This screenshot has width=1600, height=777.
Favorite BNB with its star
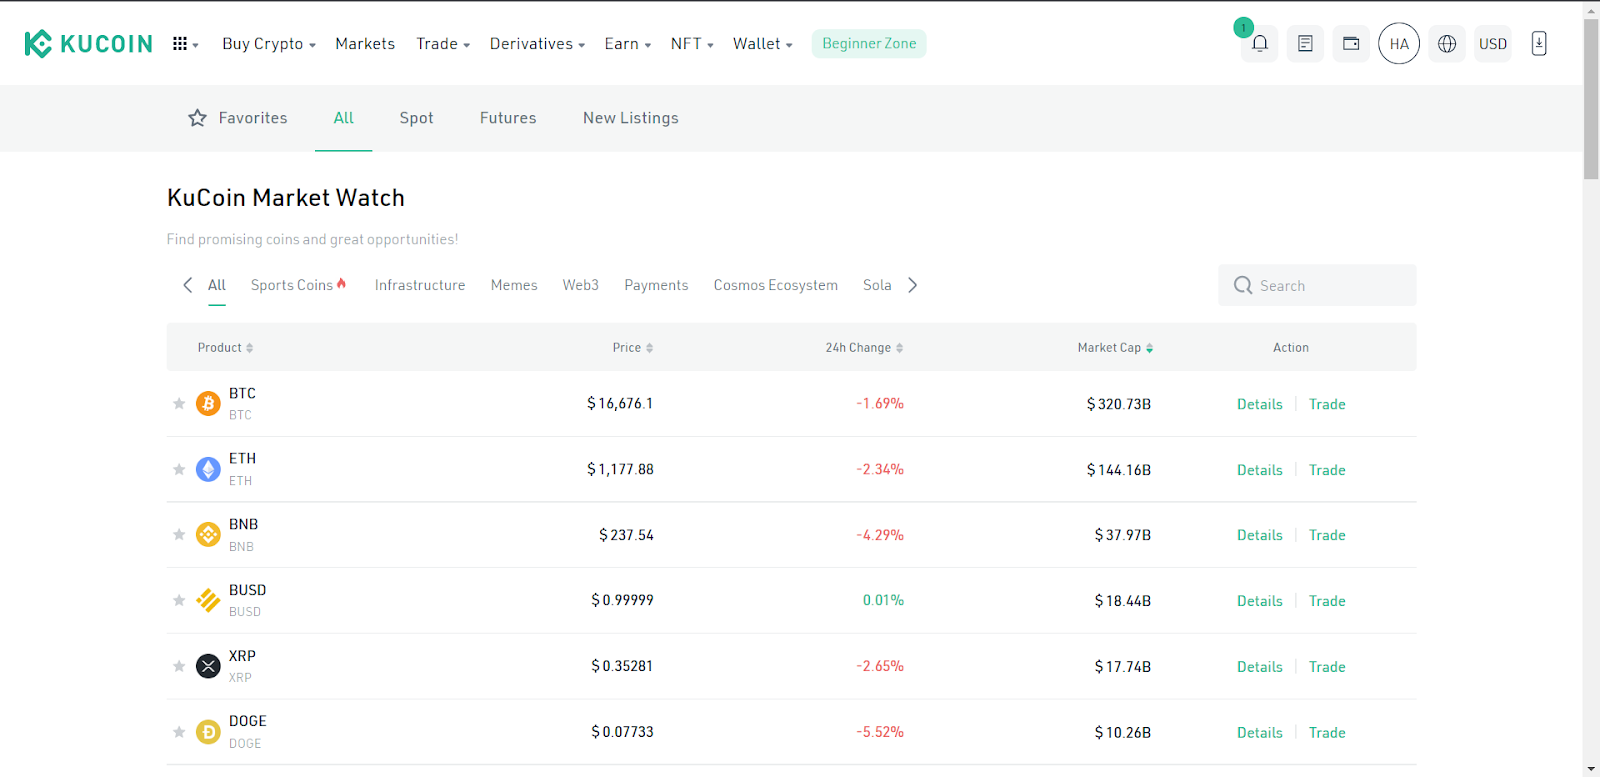(179, 535)
